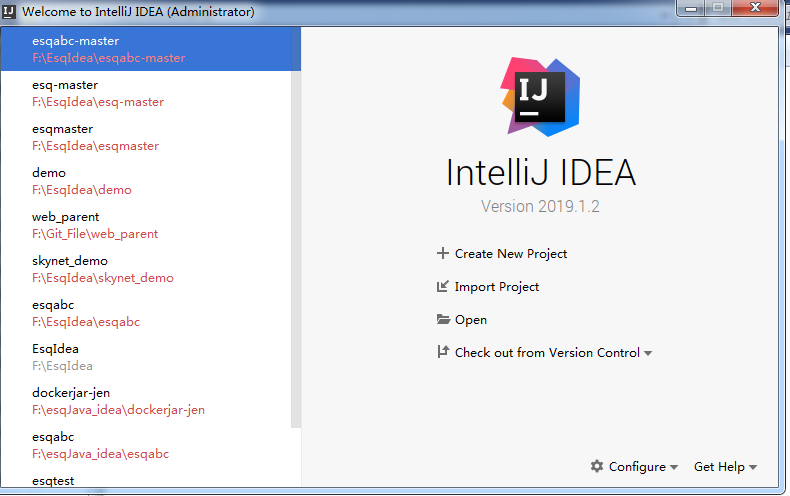Image resolution: width=790 pixels, height=496 pixels.
Task: Open the web_parent recent project
Action: coord(146,225)
